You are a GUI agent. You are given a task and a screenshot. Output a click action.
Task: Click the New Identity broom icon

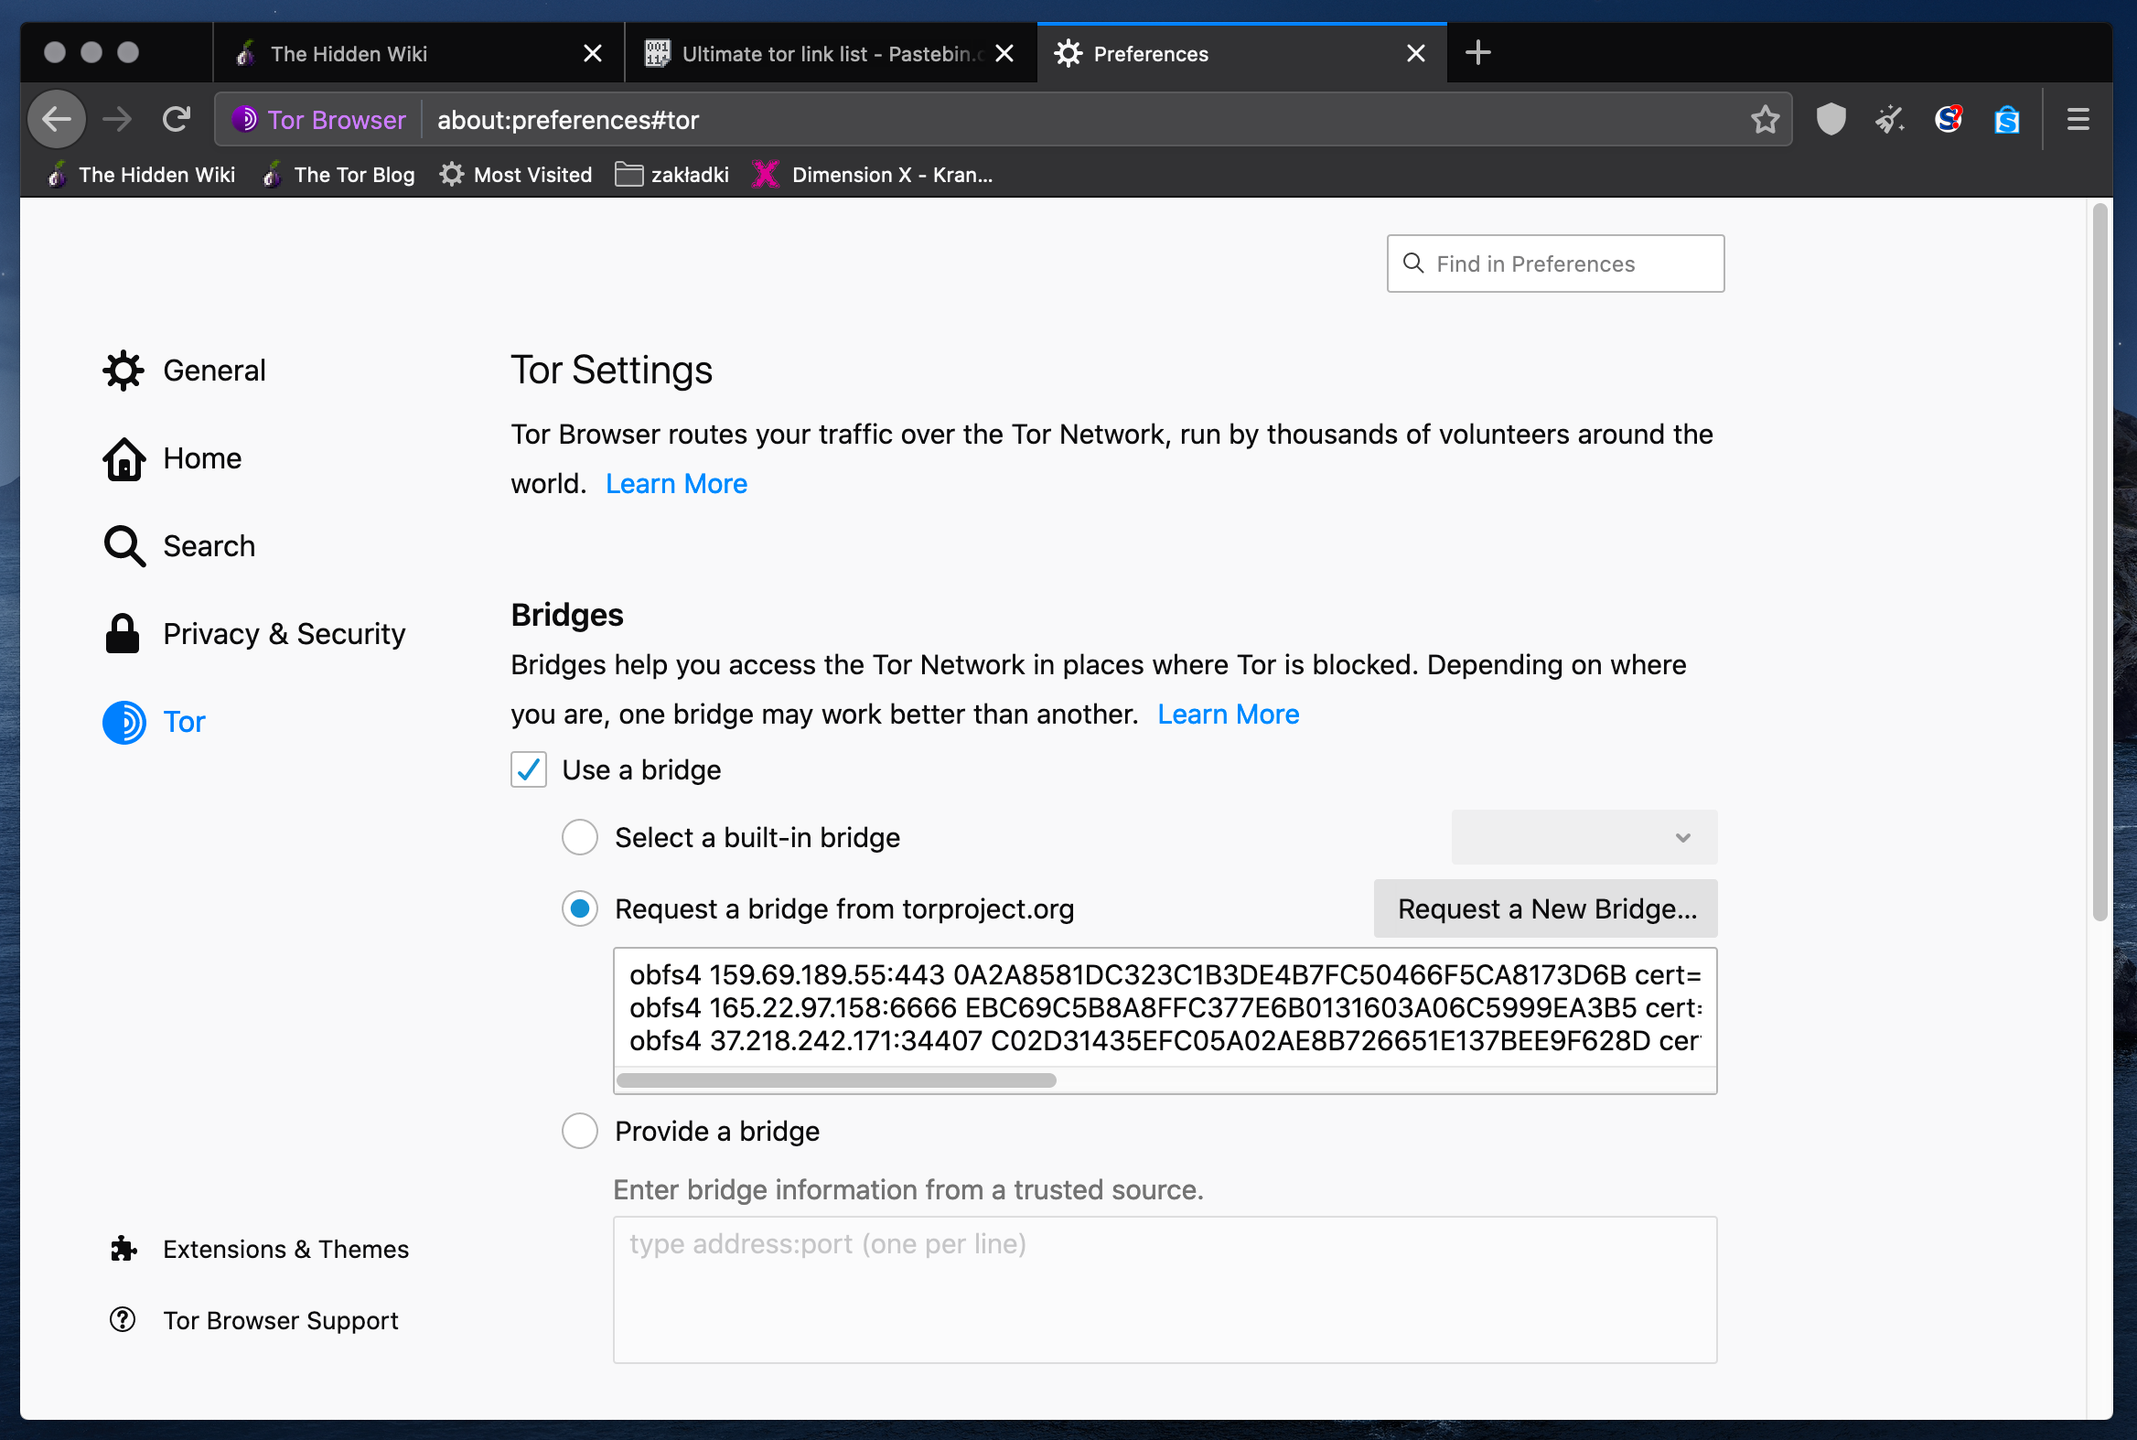1889,119
